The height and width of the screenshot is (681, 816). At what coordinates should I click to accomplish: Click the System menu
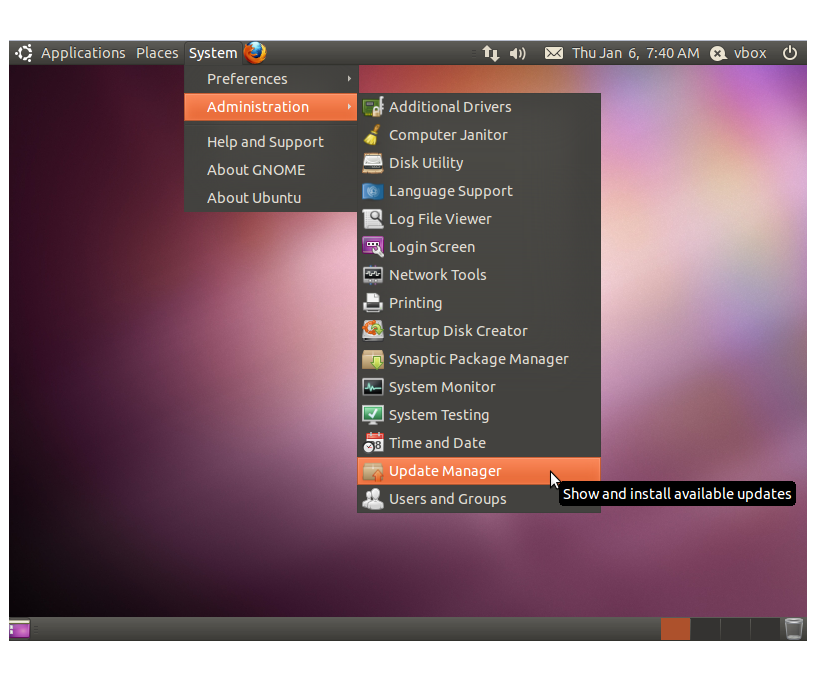tap(213, 53)
